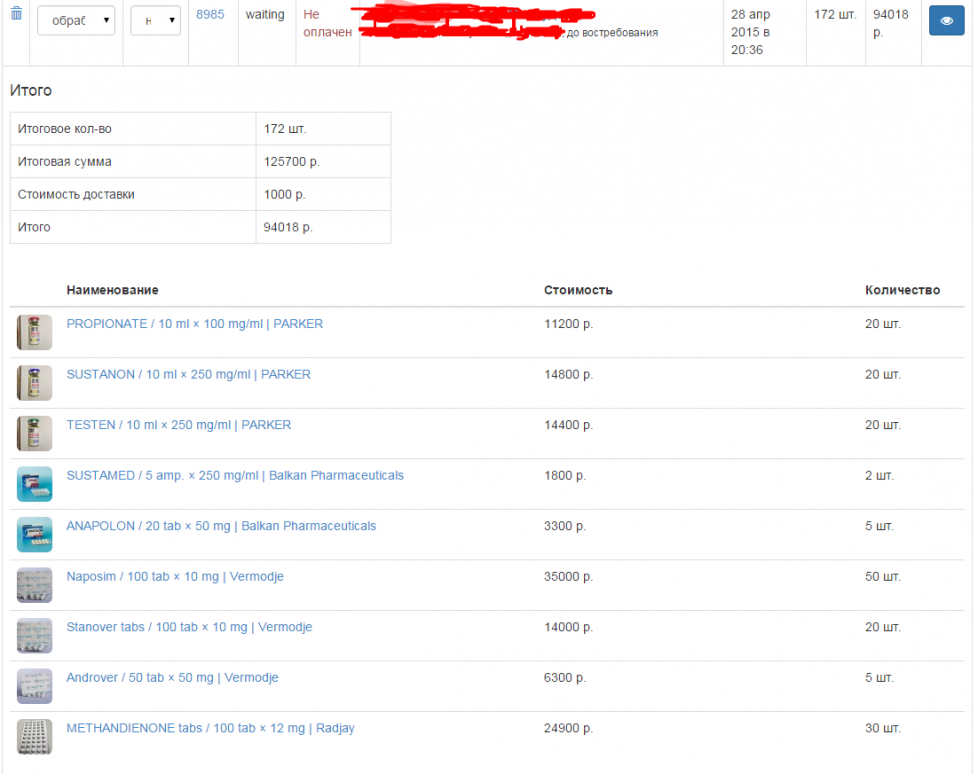
Task: Click the trash delete icon for the order
Action: tap(16, 14)
